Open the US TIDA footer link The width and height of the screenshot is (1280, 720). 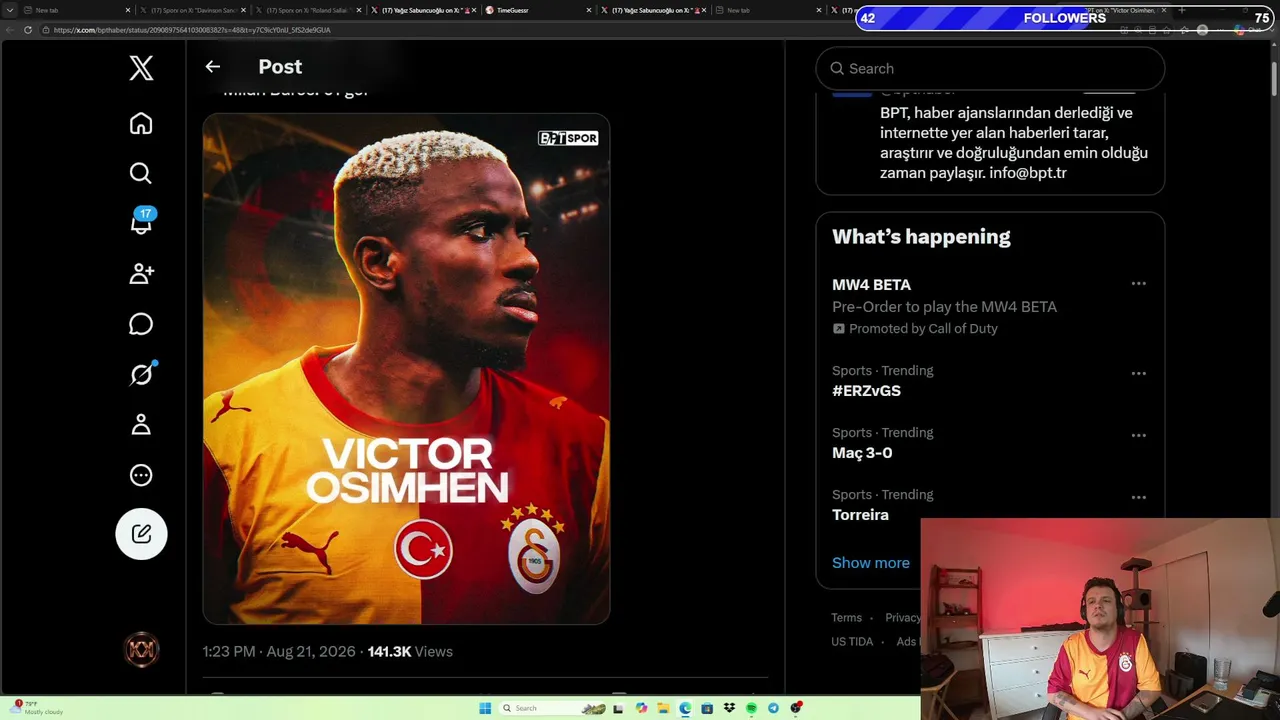(x=852, y=642)
